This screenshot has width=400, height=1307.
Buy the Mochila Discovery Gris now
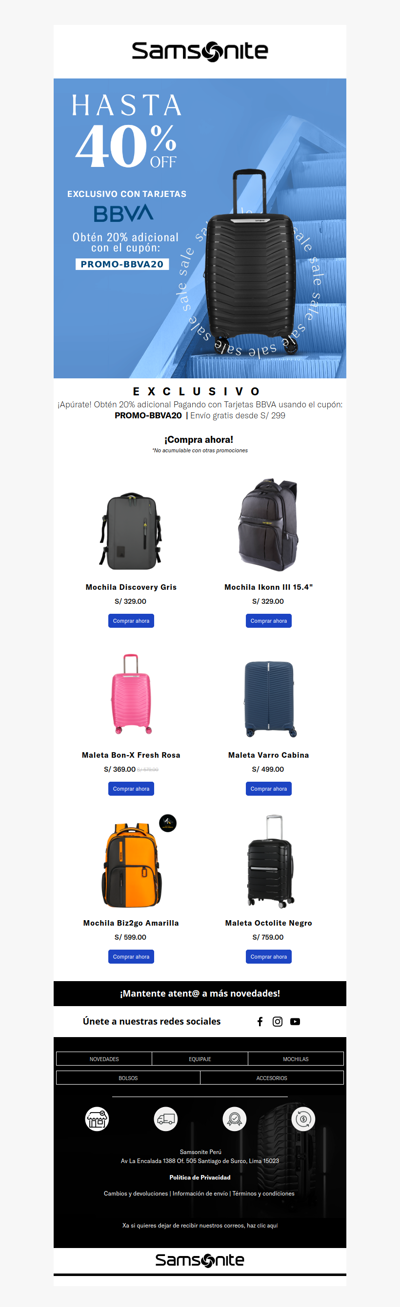coord(131,621)
